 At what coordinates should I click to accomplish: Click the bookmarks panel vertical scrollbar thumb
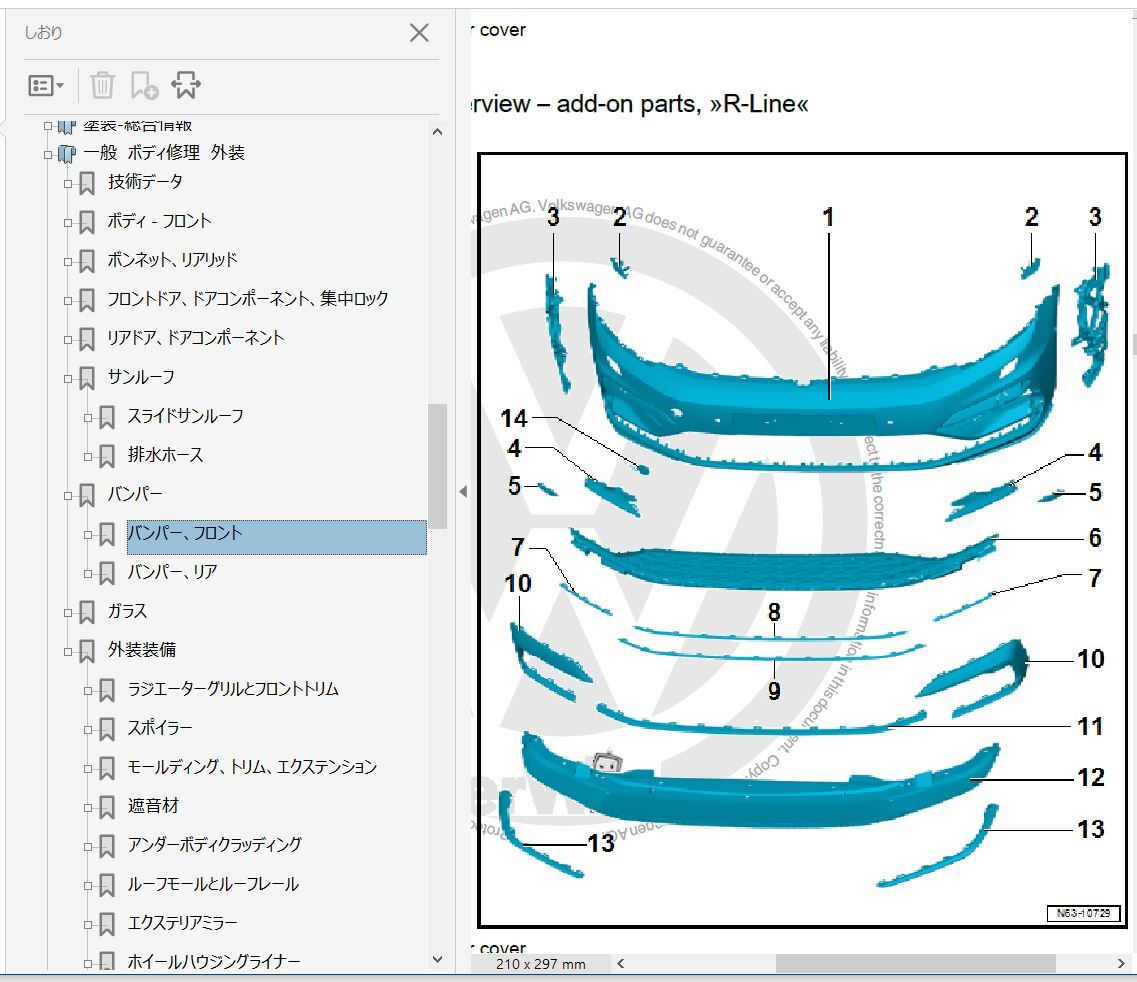coord(437,466)
